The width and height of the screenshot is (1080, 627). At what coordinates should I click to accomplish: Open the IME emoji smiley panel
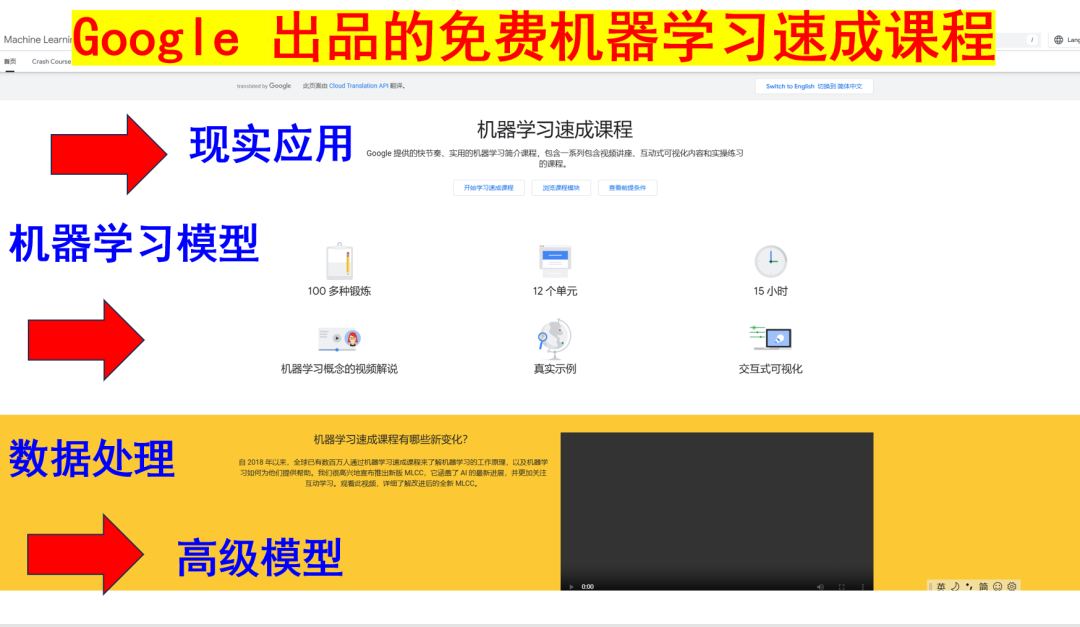(x=997, y=587)
